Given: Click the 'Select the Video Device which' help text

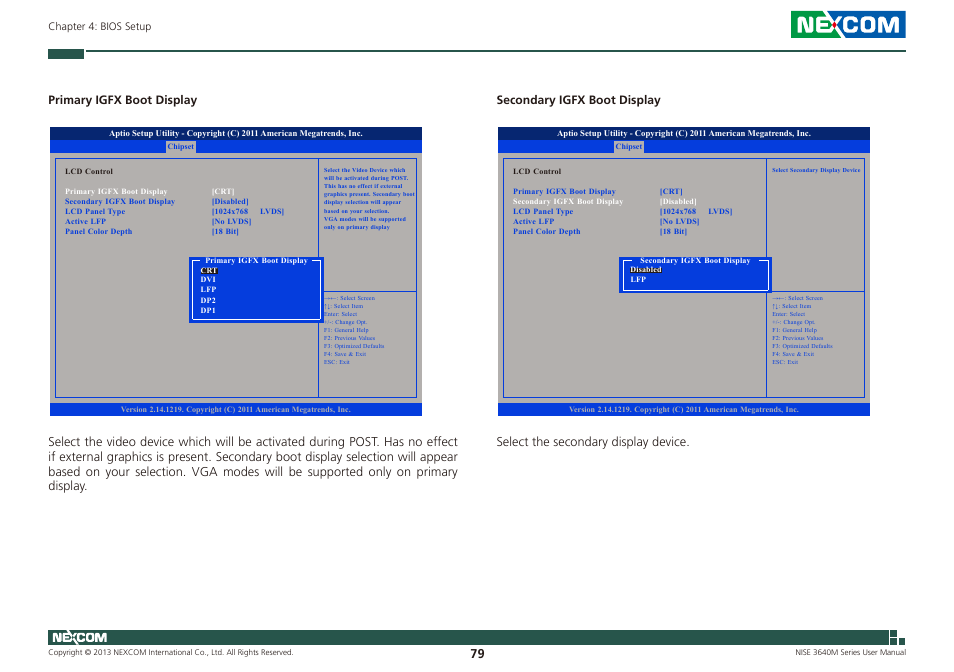Looking at the screenshot, I should coord(364,170).
